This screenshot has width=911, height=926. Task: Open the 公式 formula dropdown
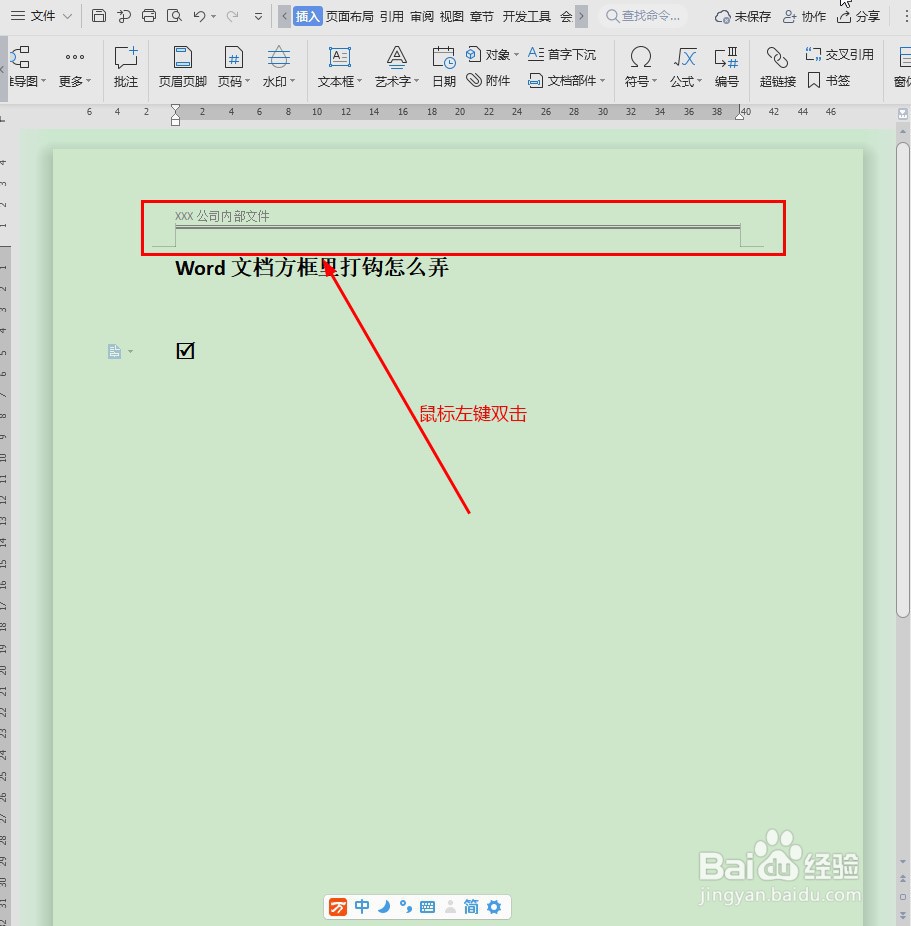pyautogui.click(x=685, y=67)
